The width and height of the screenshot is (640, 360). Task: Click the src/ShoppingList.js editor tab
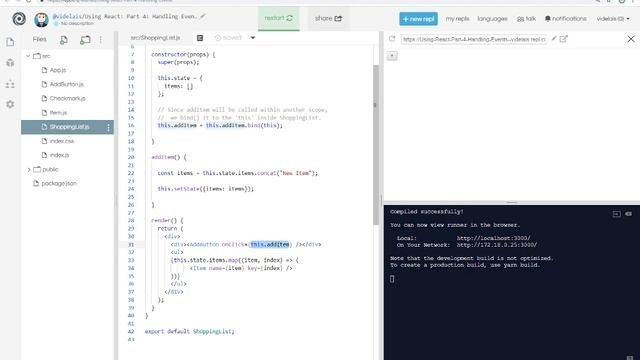[x=155, y=38]
